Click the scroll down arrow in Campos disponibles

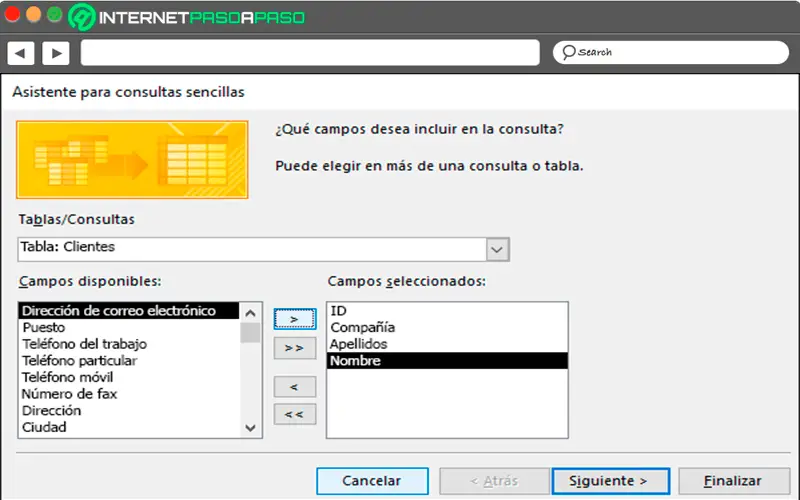tap(250, 428)
